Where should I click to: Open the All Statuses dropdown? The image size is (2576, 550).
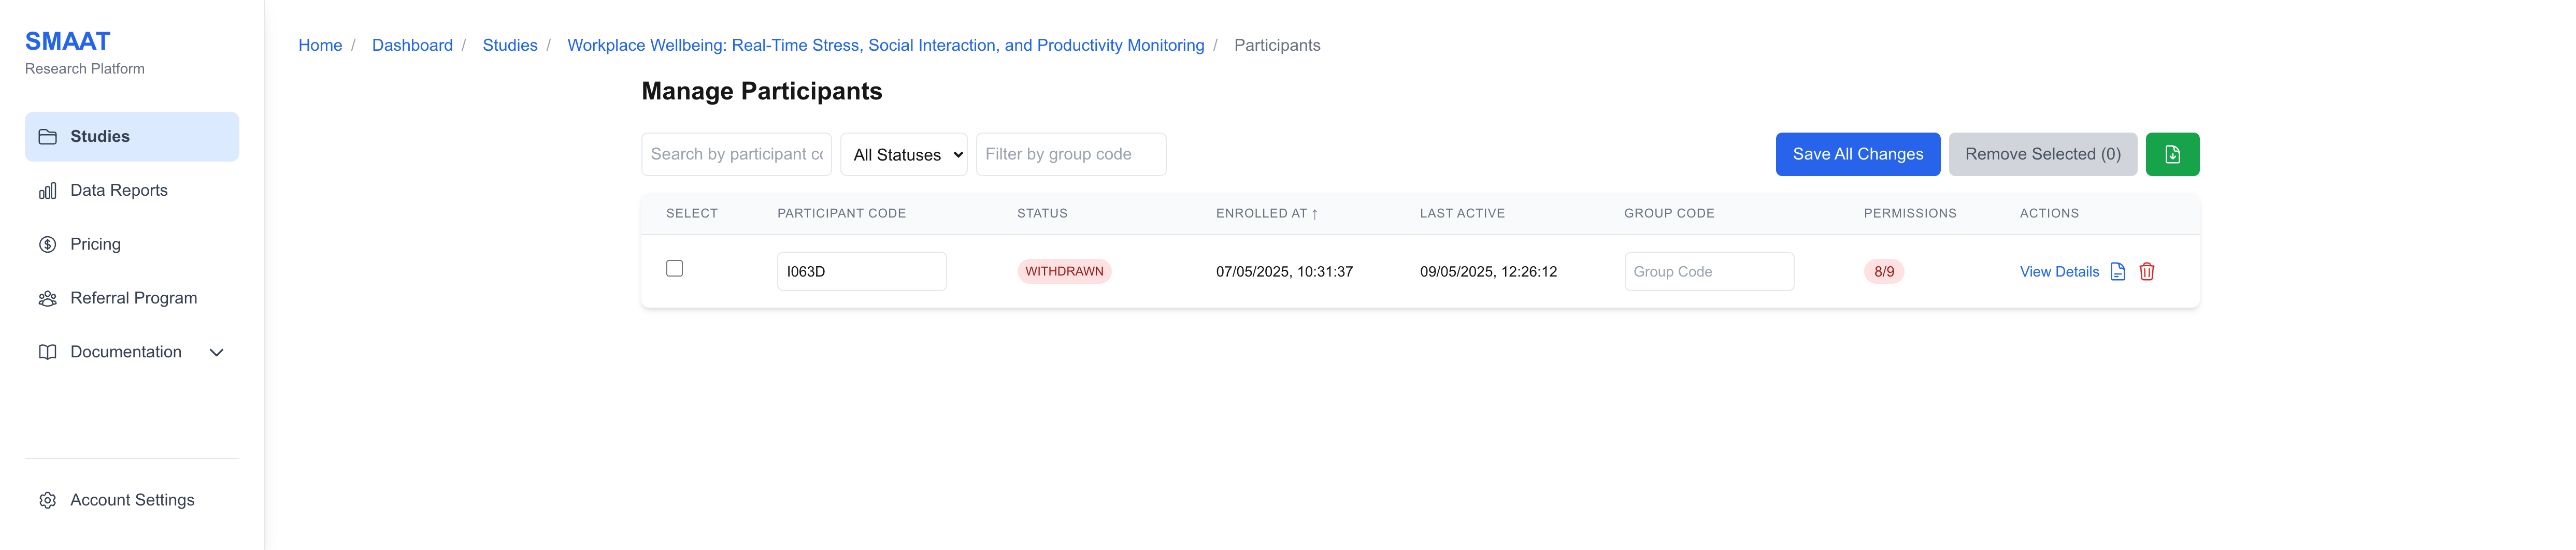(903, 154)
